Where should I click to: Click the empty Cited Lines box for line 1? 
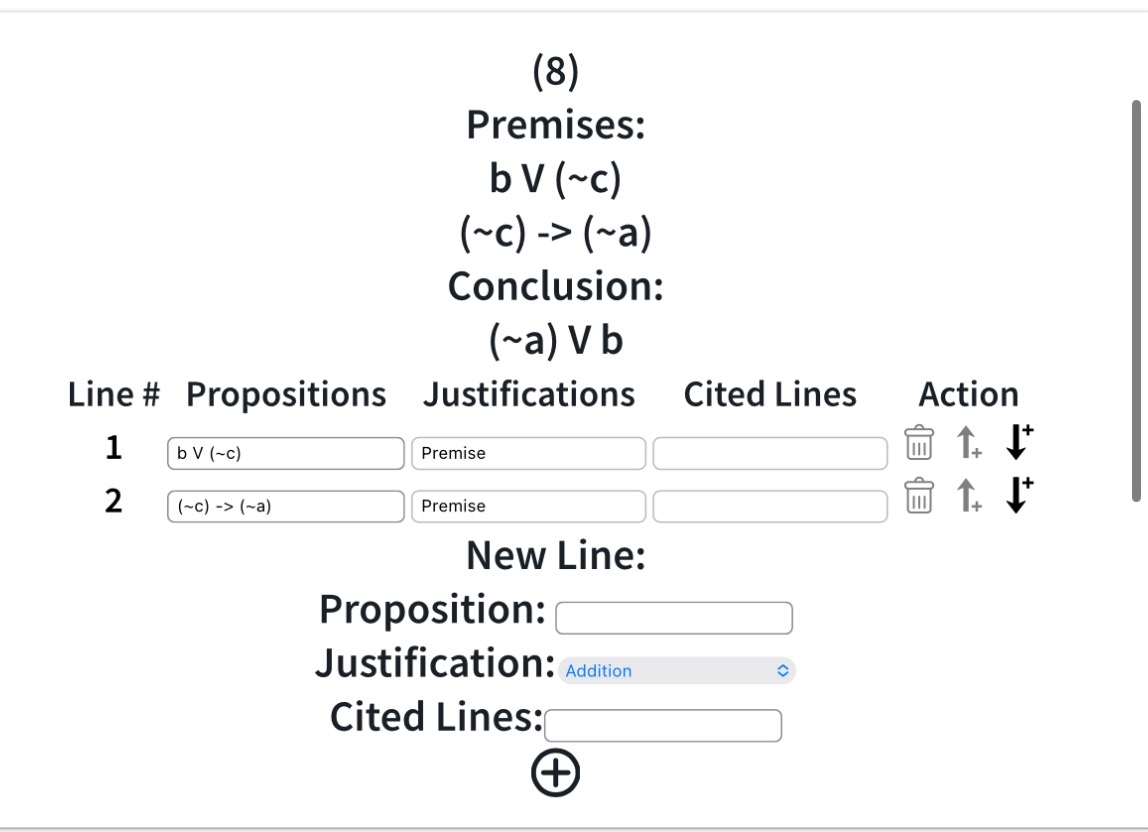coord(769,453)
